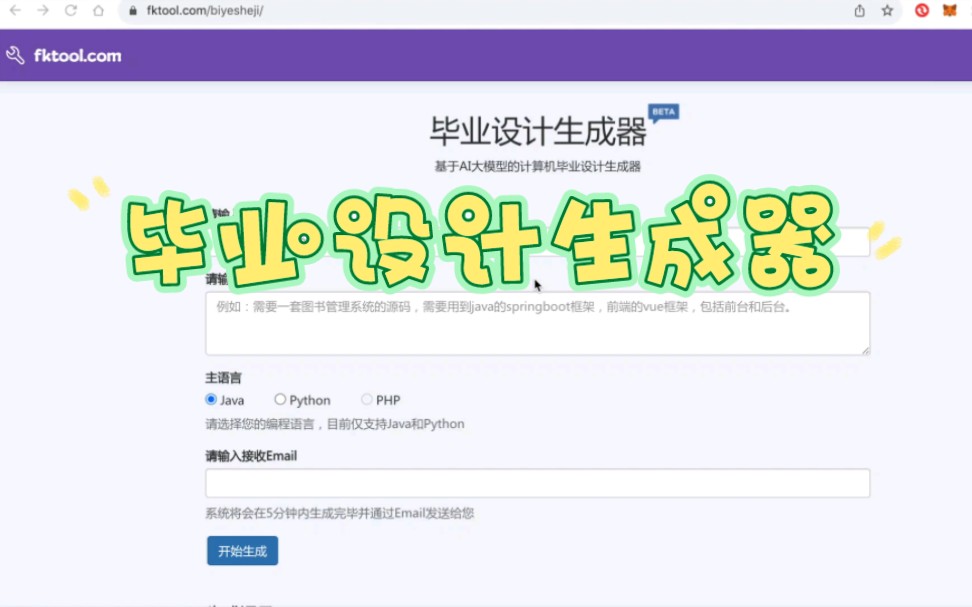The width and height of the screenshot is (972, 607).
Task: Click the fktool.com wrench logo
Action: coord(16,55)
